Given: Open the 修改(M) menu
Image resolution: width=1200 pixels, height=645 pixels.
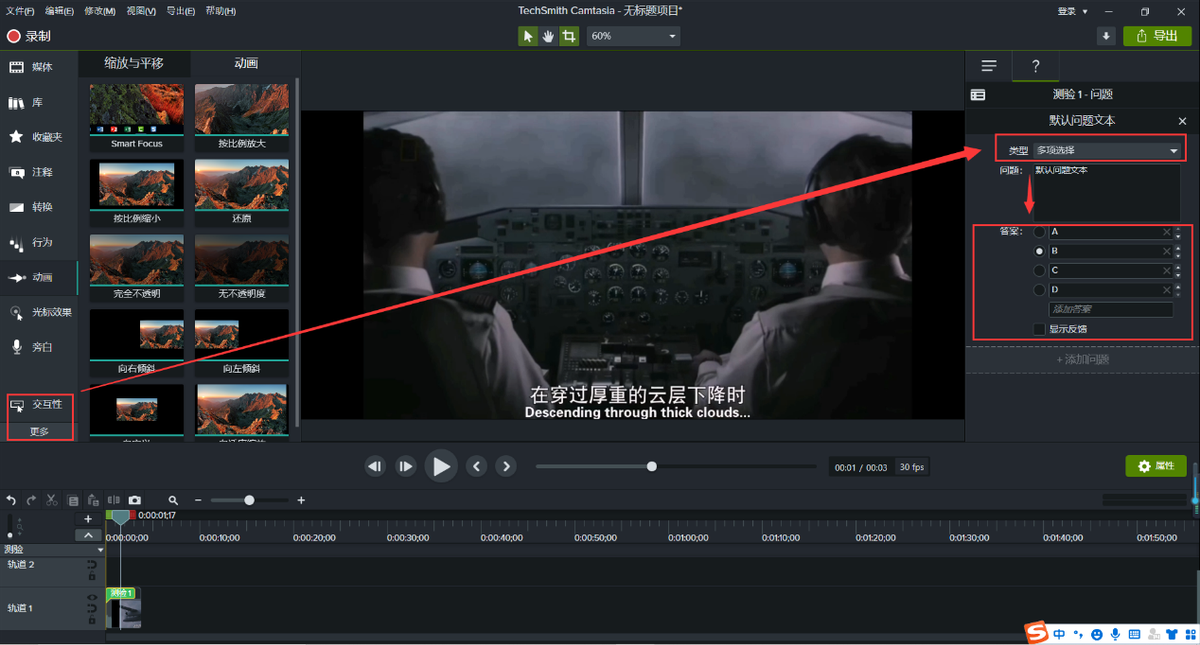Looking at the screenshot, I should 100,11.
